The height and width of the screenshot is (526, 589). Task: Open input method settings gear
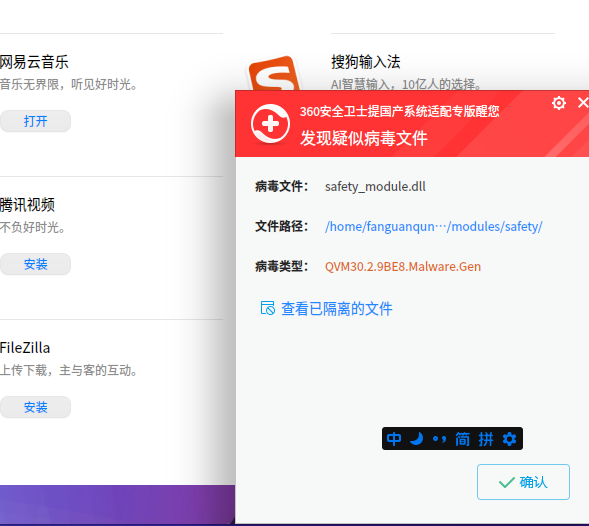pos(509,439)
